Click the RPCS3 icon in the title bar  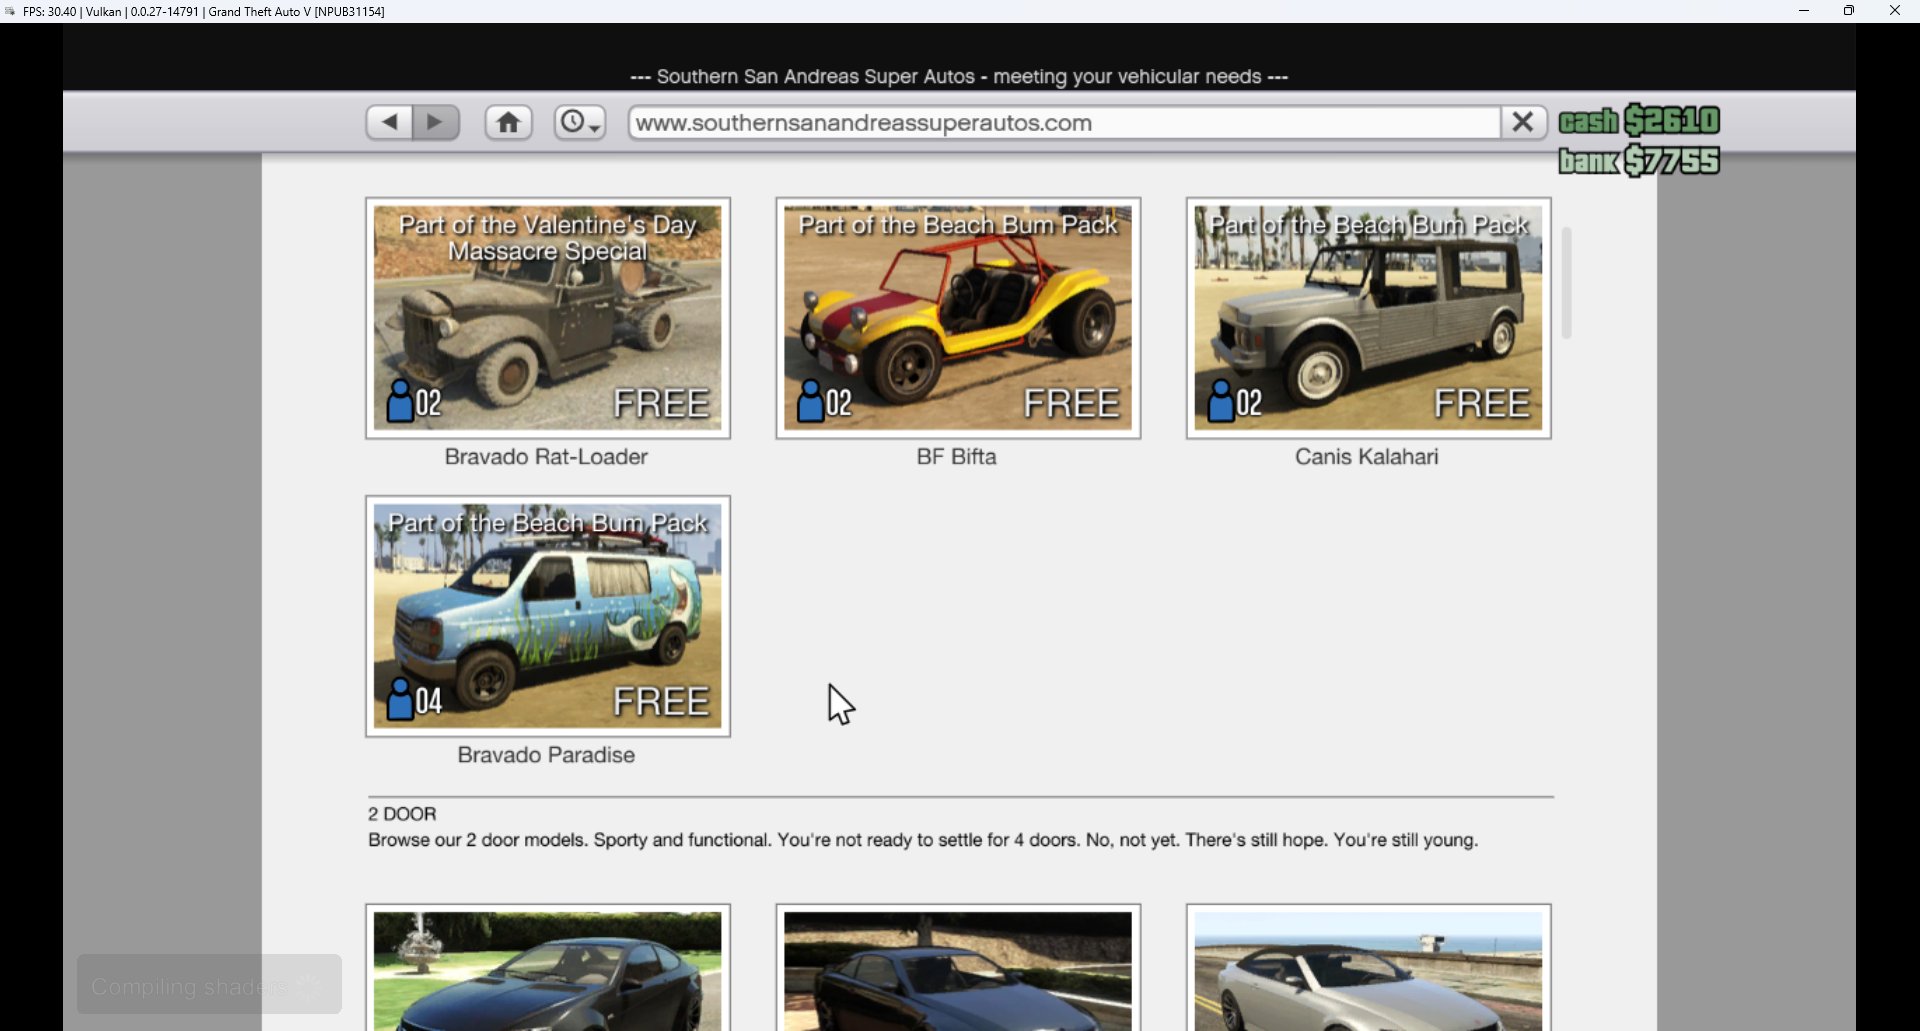coord(10,11)
